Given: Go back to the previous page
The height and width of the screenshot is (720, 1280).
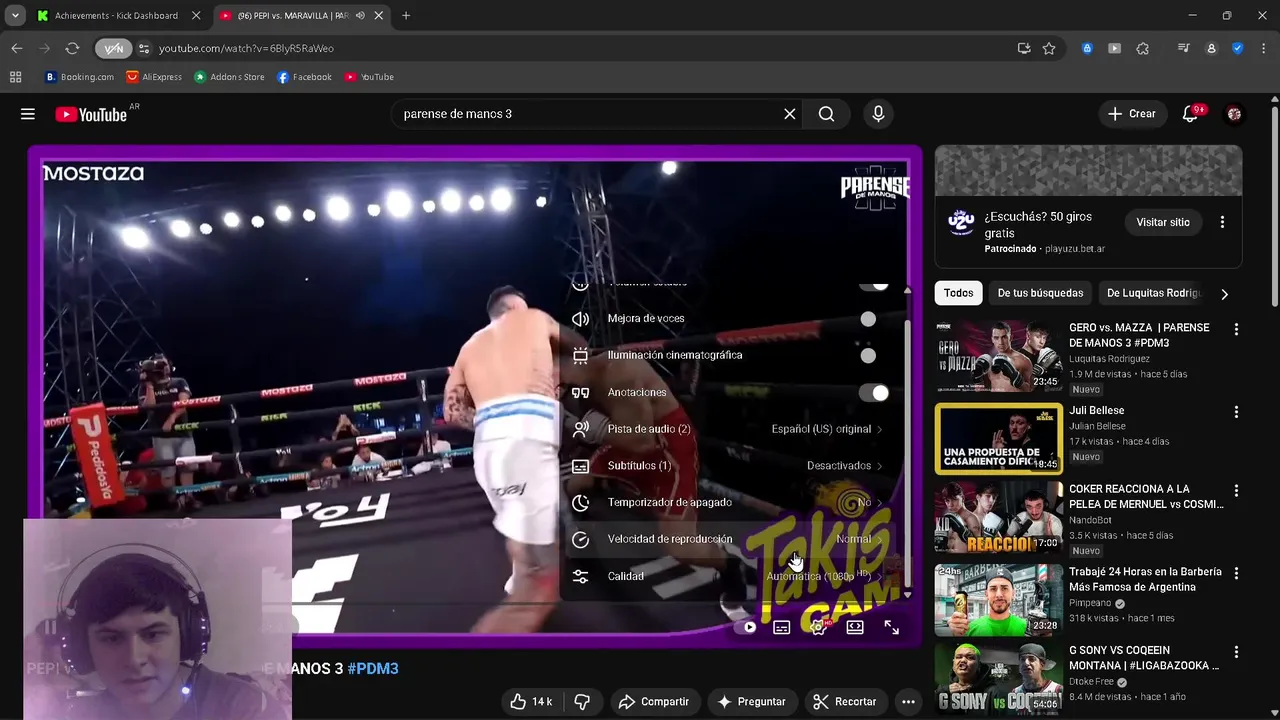Looking at the screenshot, I should [17, 48].
